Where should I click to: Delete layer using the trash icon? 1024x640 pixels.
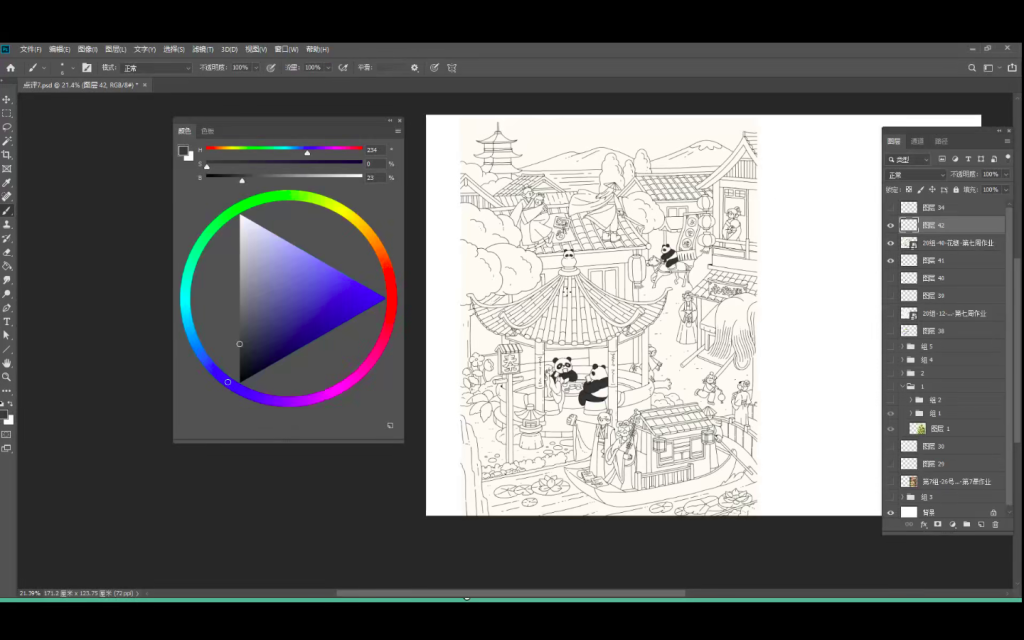click(995, 524)
